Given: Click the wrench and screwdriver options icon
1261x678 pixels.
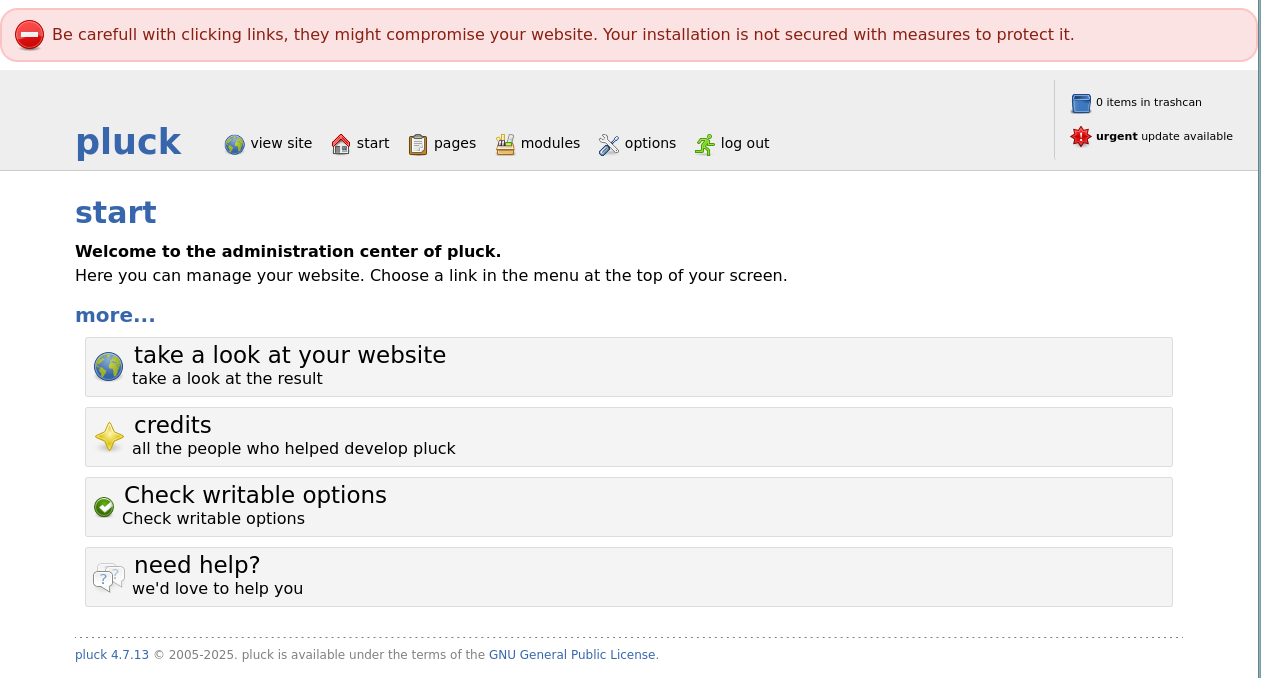Looking at the screenshot, I should pos(609,145).
